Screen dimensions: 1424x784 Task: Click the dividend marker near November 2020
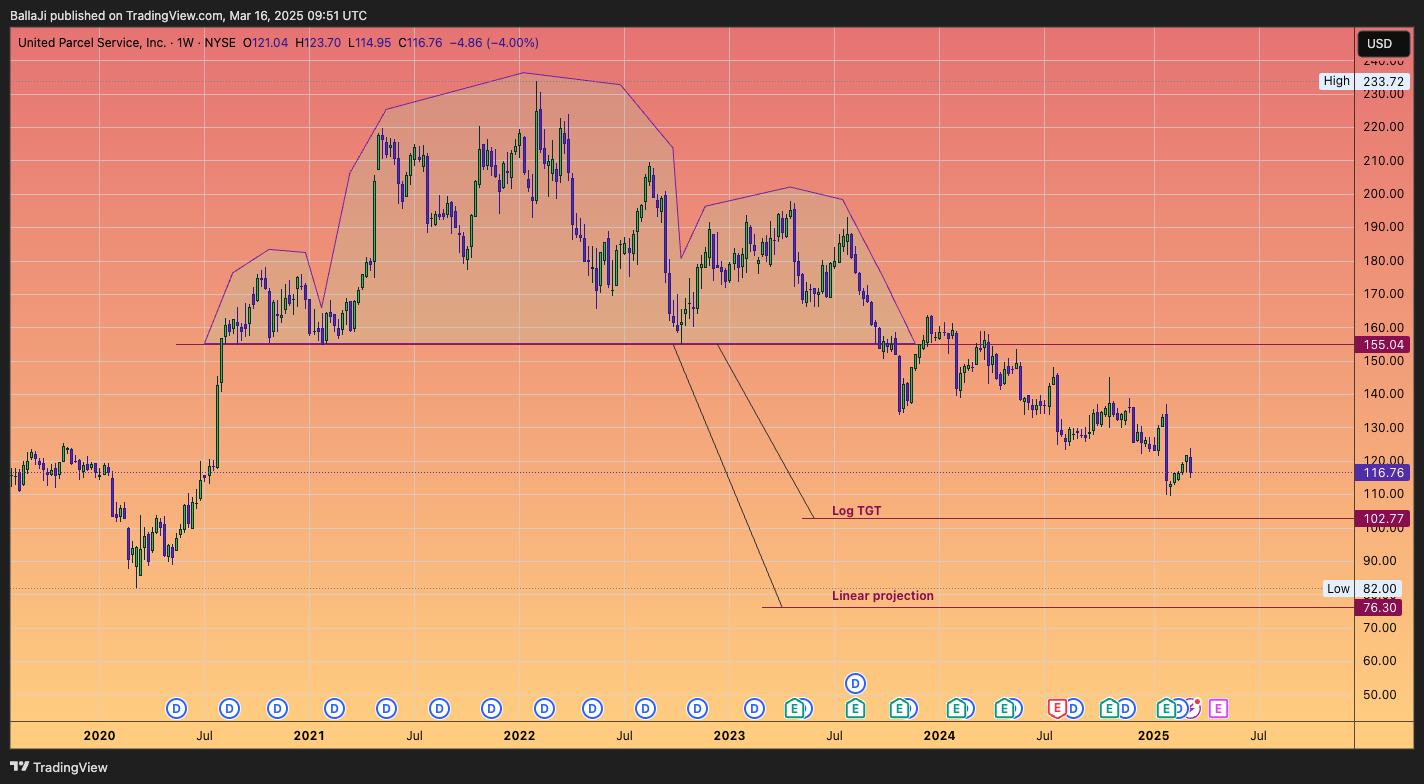point(278,709)
